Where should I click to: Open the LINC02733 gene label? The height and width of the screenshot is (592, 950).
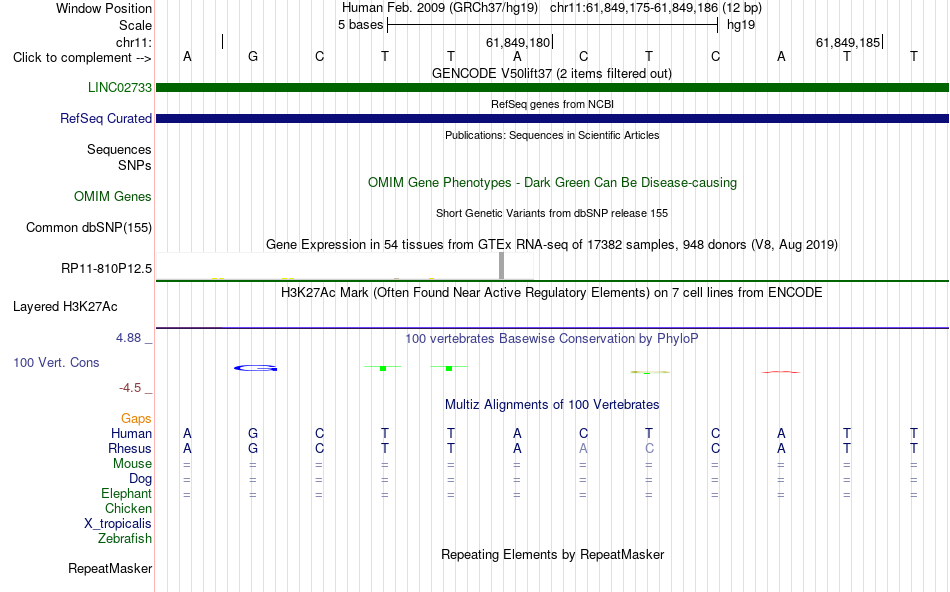pos(120,87)
